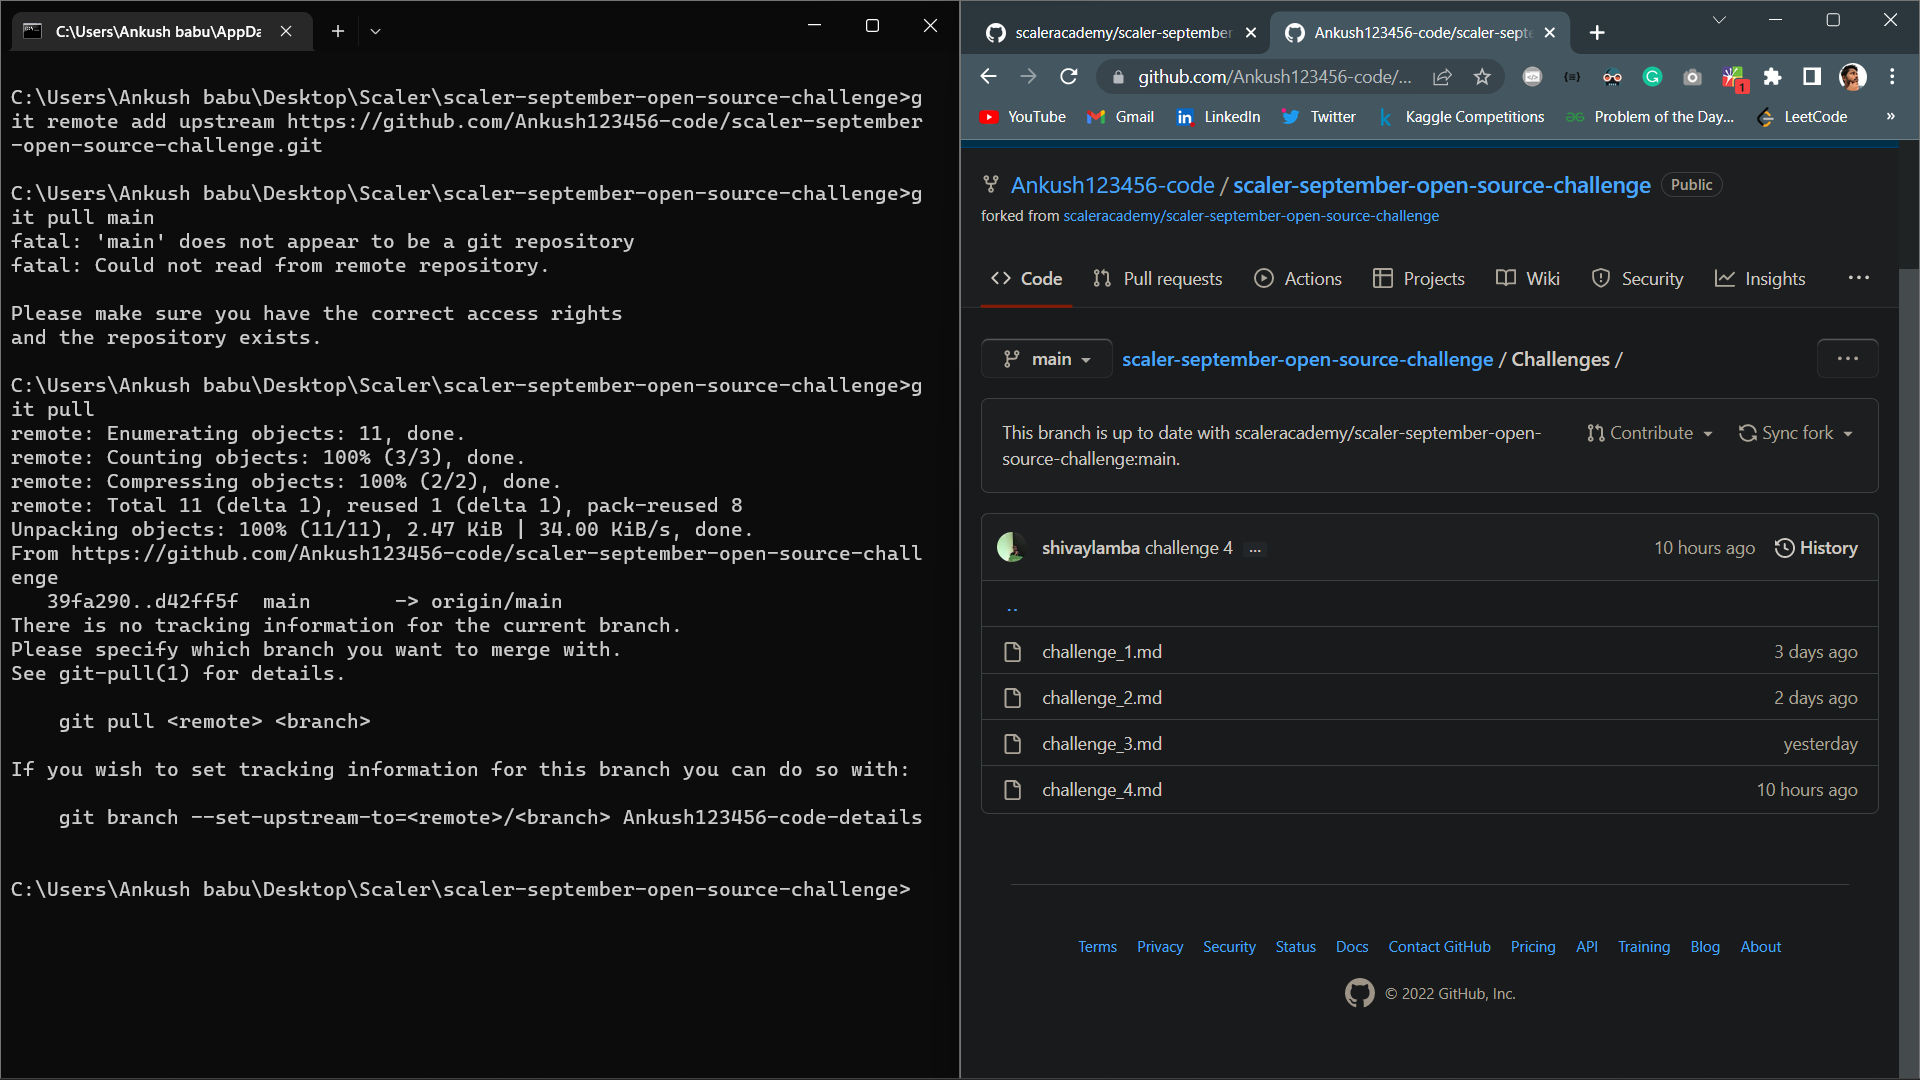
Task: Open the YouTube bookmark
Action: coord(1023,117)
